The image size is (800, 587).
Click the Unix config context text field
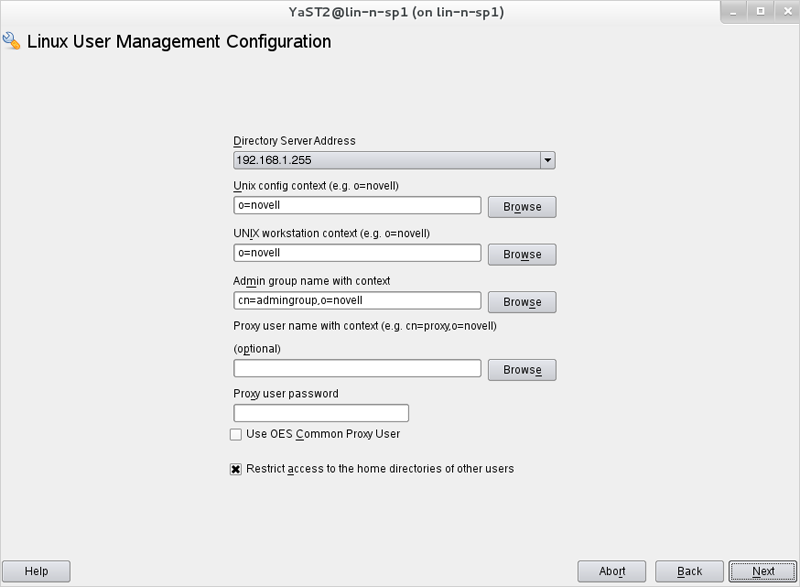click(357, 205)
